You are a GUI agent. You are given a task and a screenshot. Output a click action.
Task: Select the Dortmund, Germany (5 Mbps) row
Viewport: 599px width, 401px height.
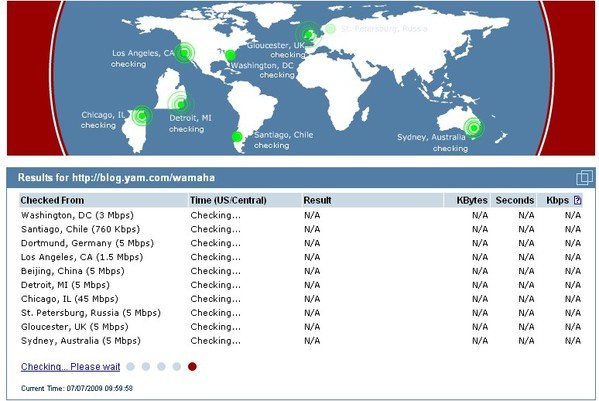[x=301, y=243]
